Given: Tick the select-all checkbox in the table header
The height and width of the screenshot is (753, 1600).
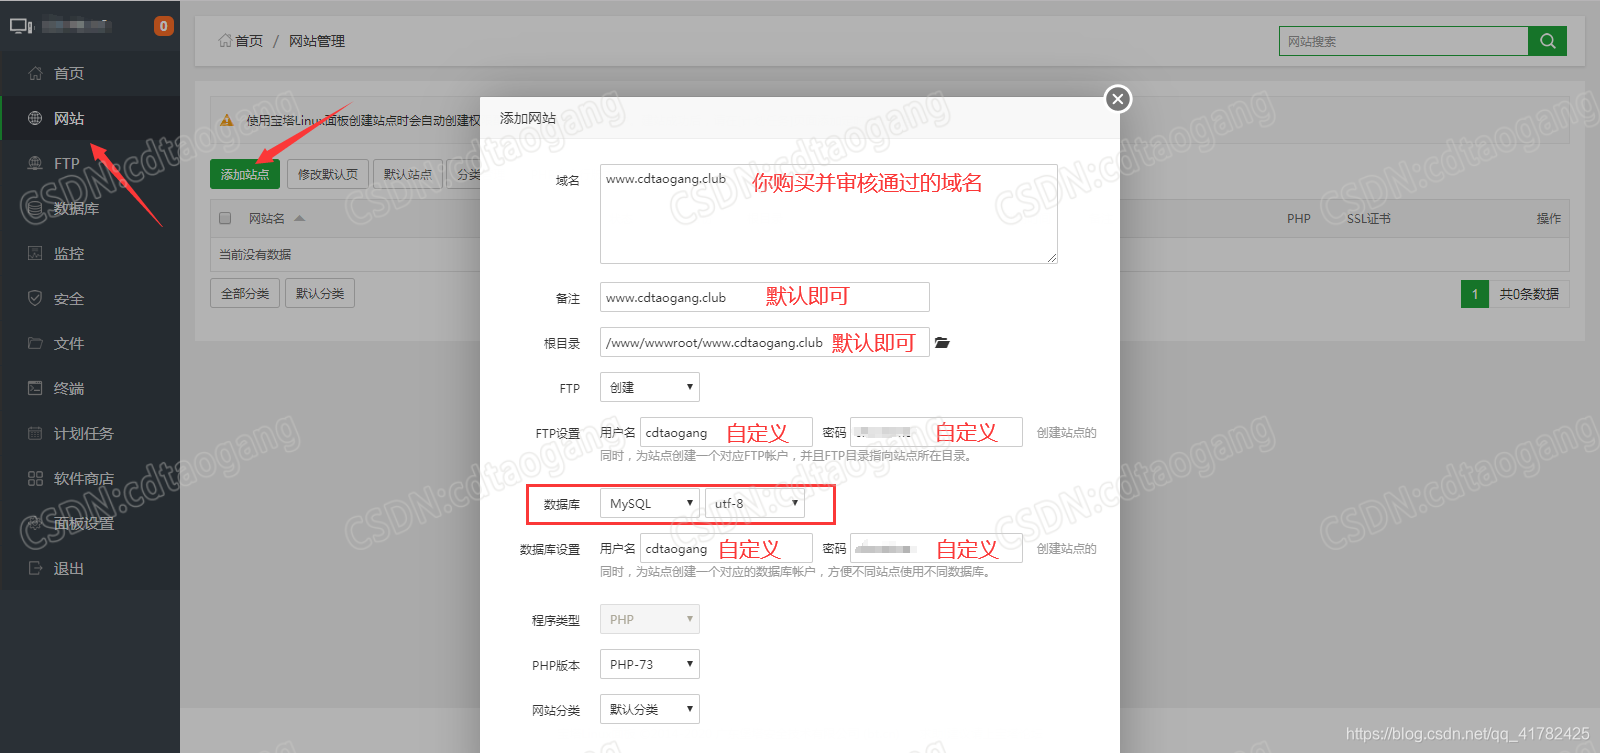Looking at the screenshot, I should click(x=225, y=218).
